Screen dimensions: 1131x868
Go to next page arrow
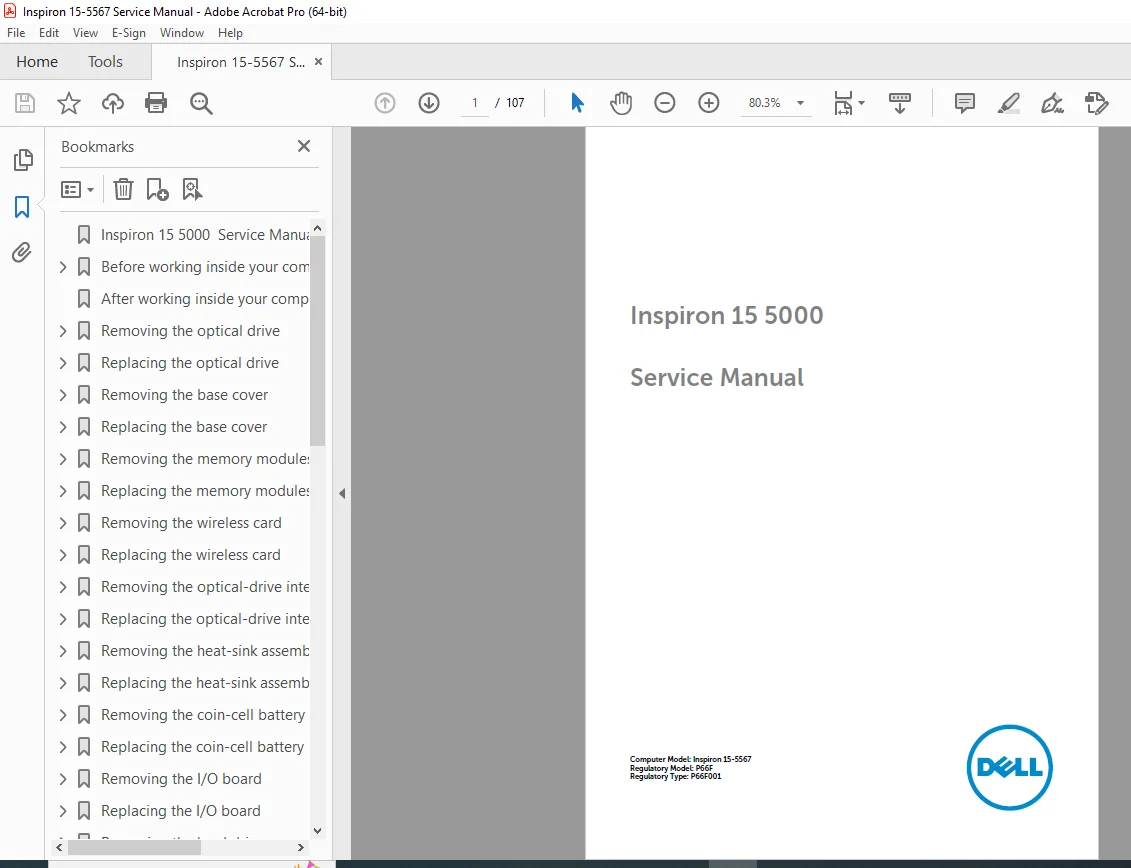coord(429,103)
